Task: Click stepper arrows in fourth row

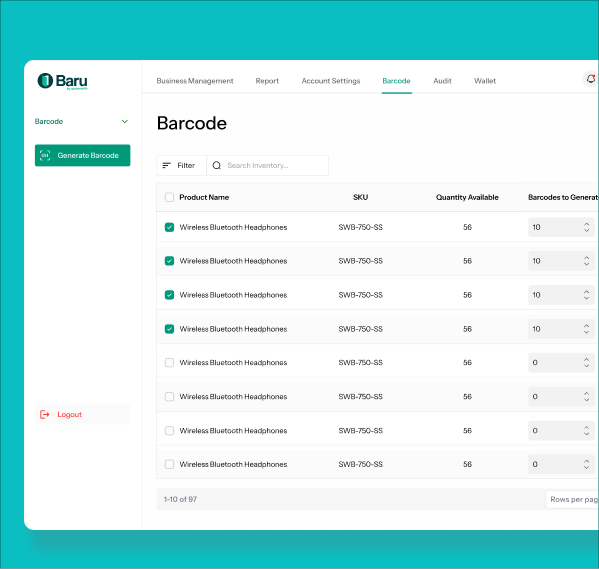Action: (586, 329)
